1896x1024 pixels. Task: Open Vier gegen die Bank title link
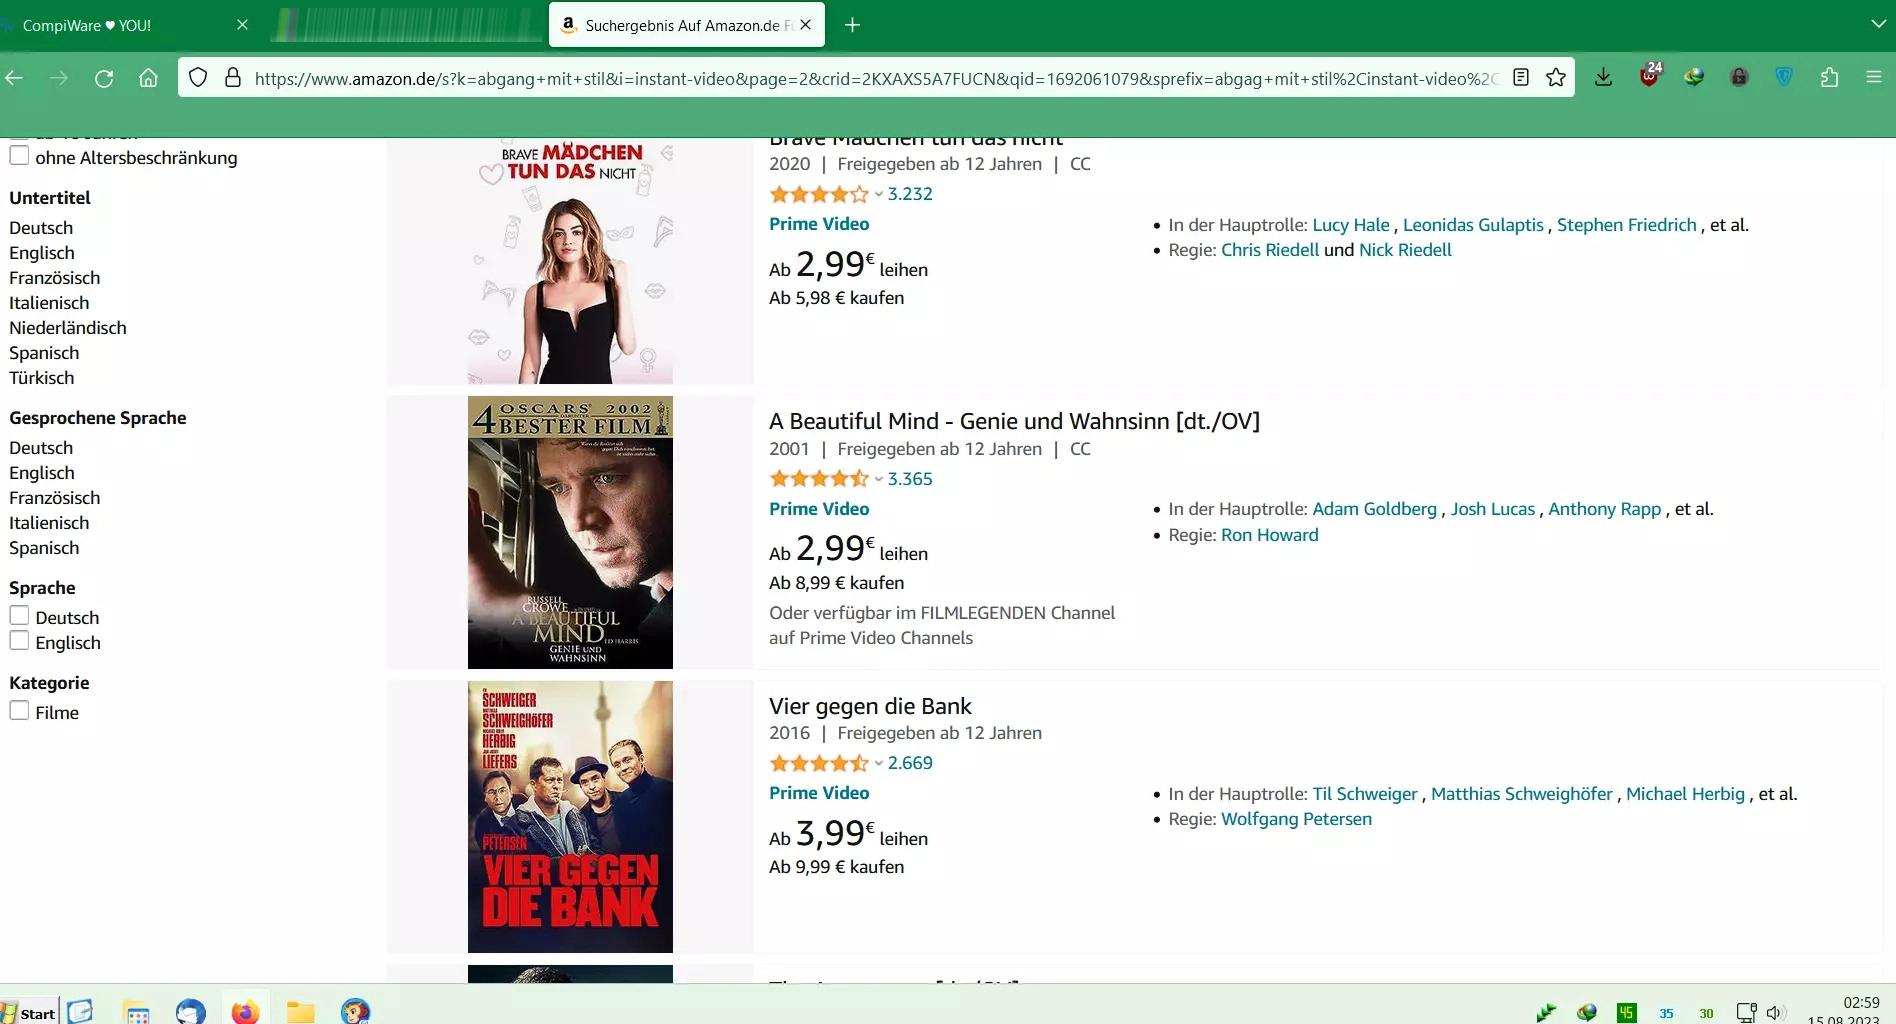tap(870, 706)
